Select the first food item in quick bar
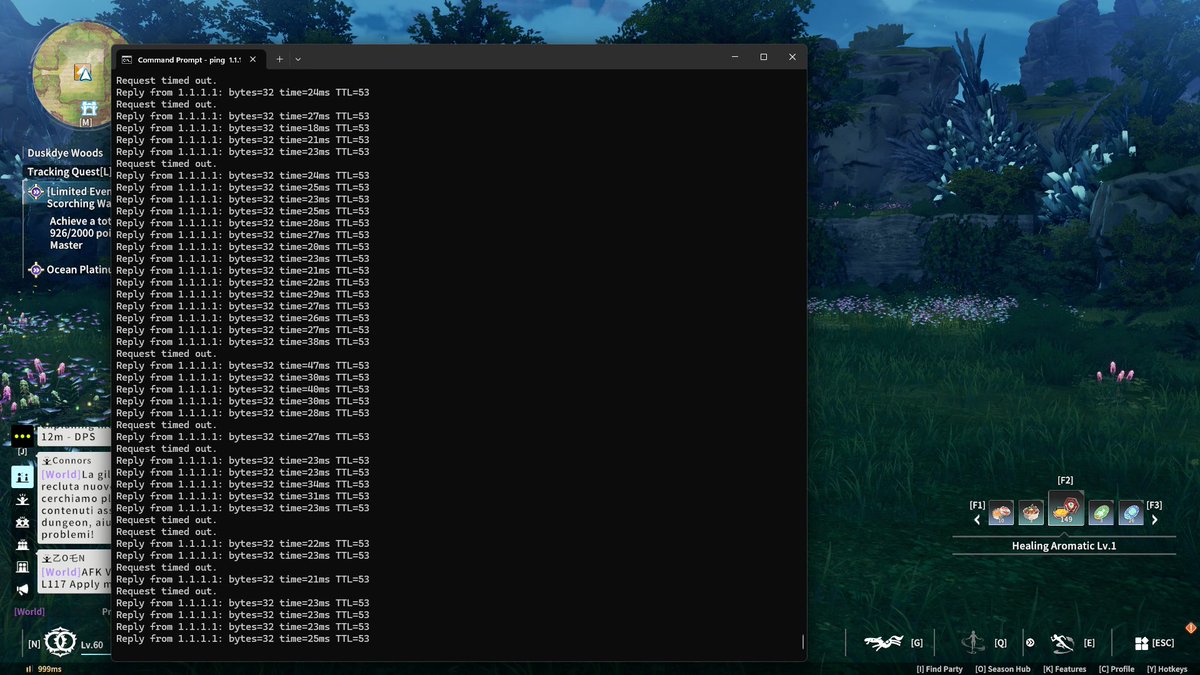The image size is (1200, 675). point(1001,513)
